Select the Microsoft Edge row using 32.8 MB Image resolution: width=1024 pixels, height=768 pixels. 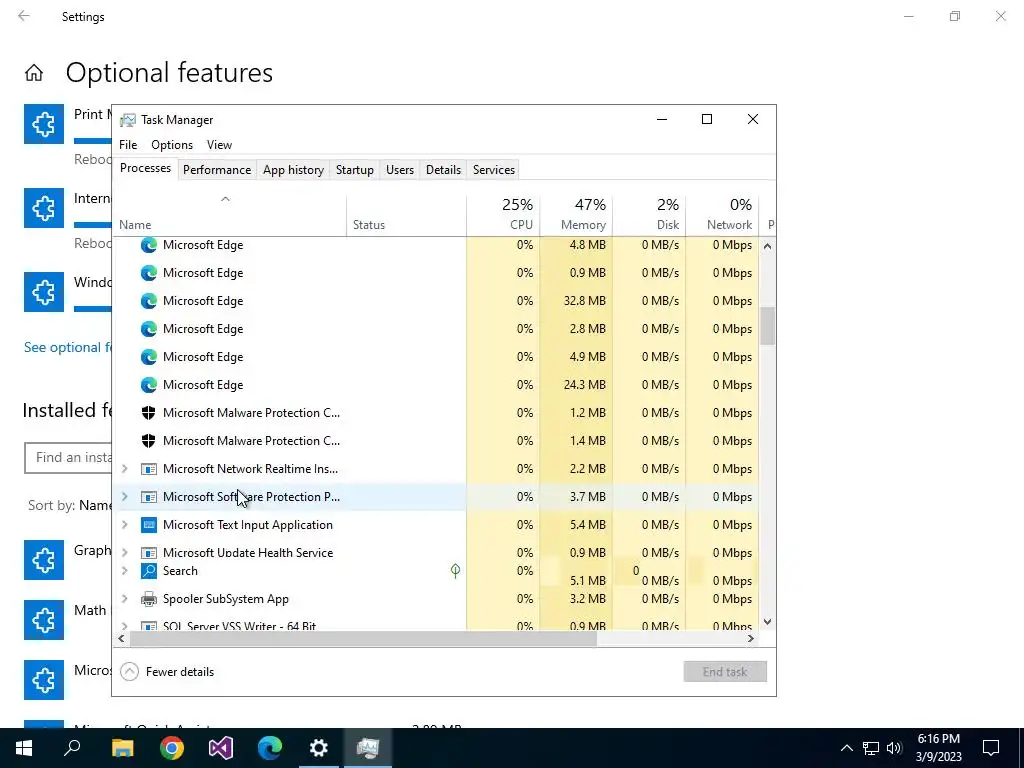[x=436, y=301]
